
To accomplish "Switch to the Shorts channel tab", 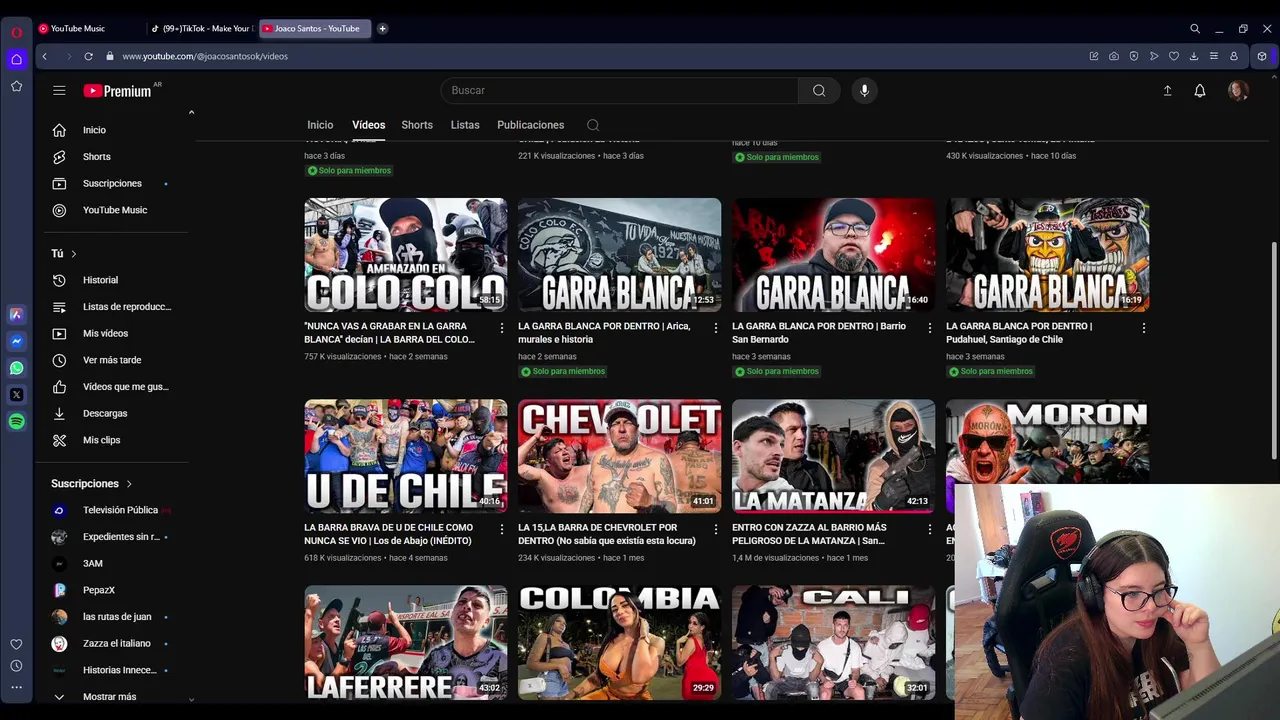I will pyautogui.click(x=417, y=125).
